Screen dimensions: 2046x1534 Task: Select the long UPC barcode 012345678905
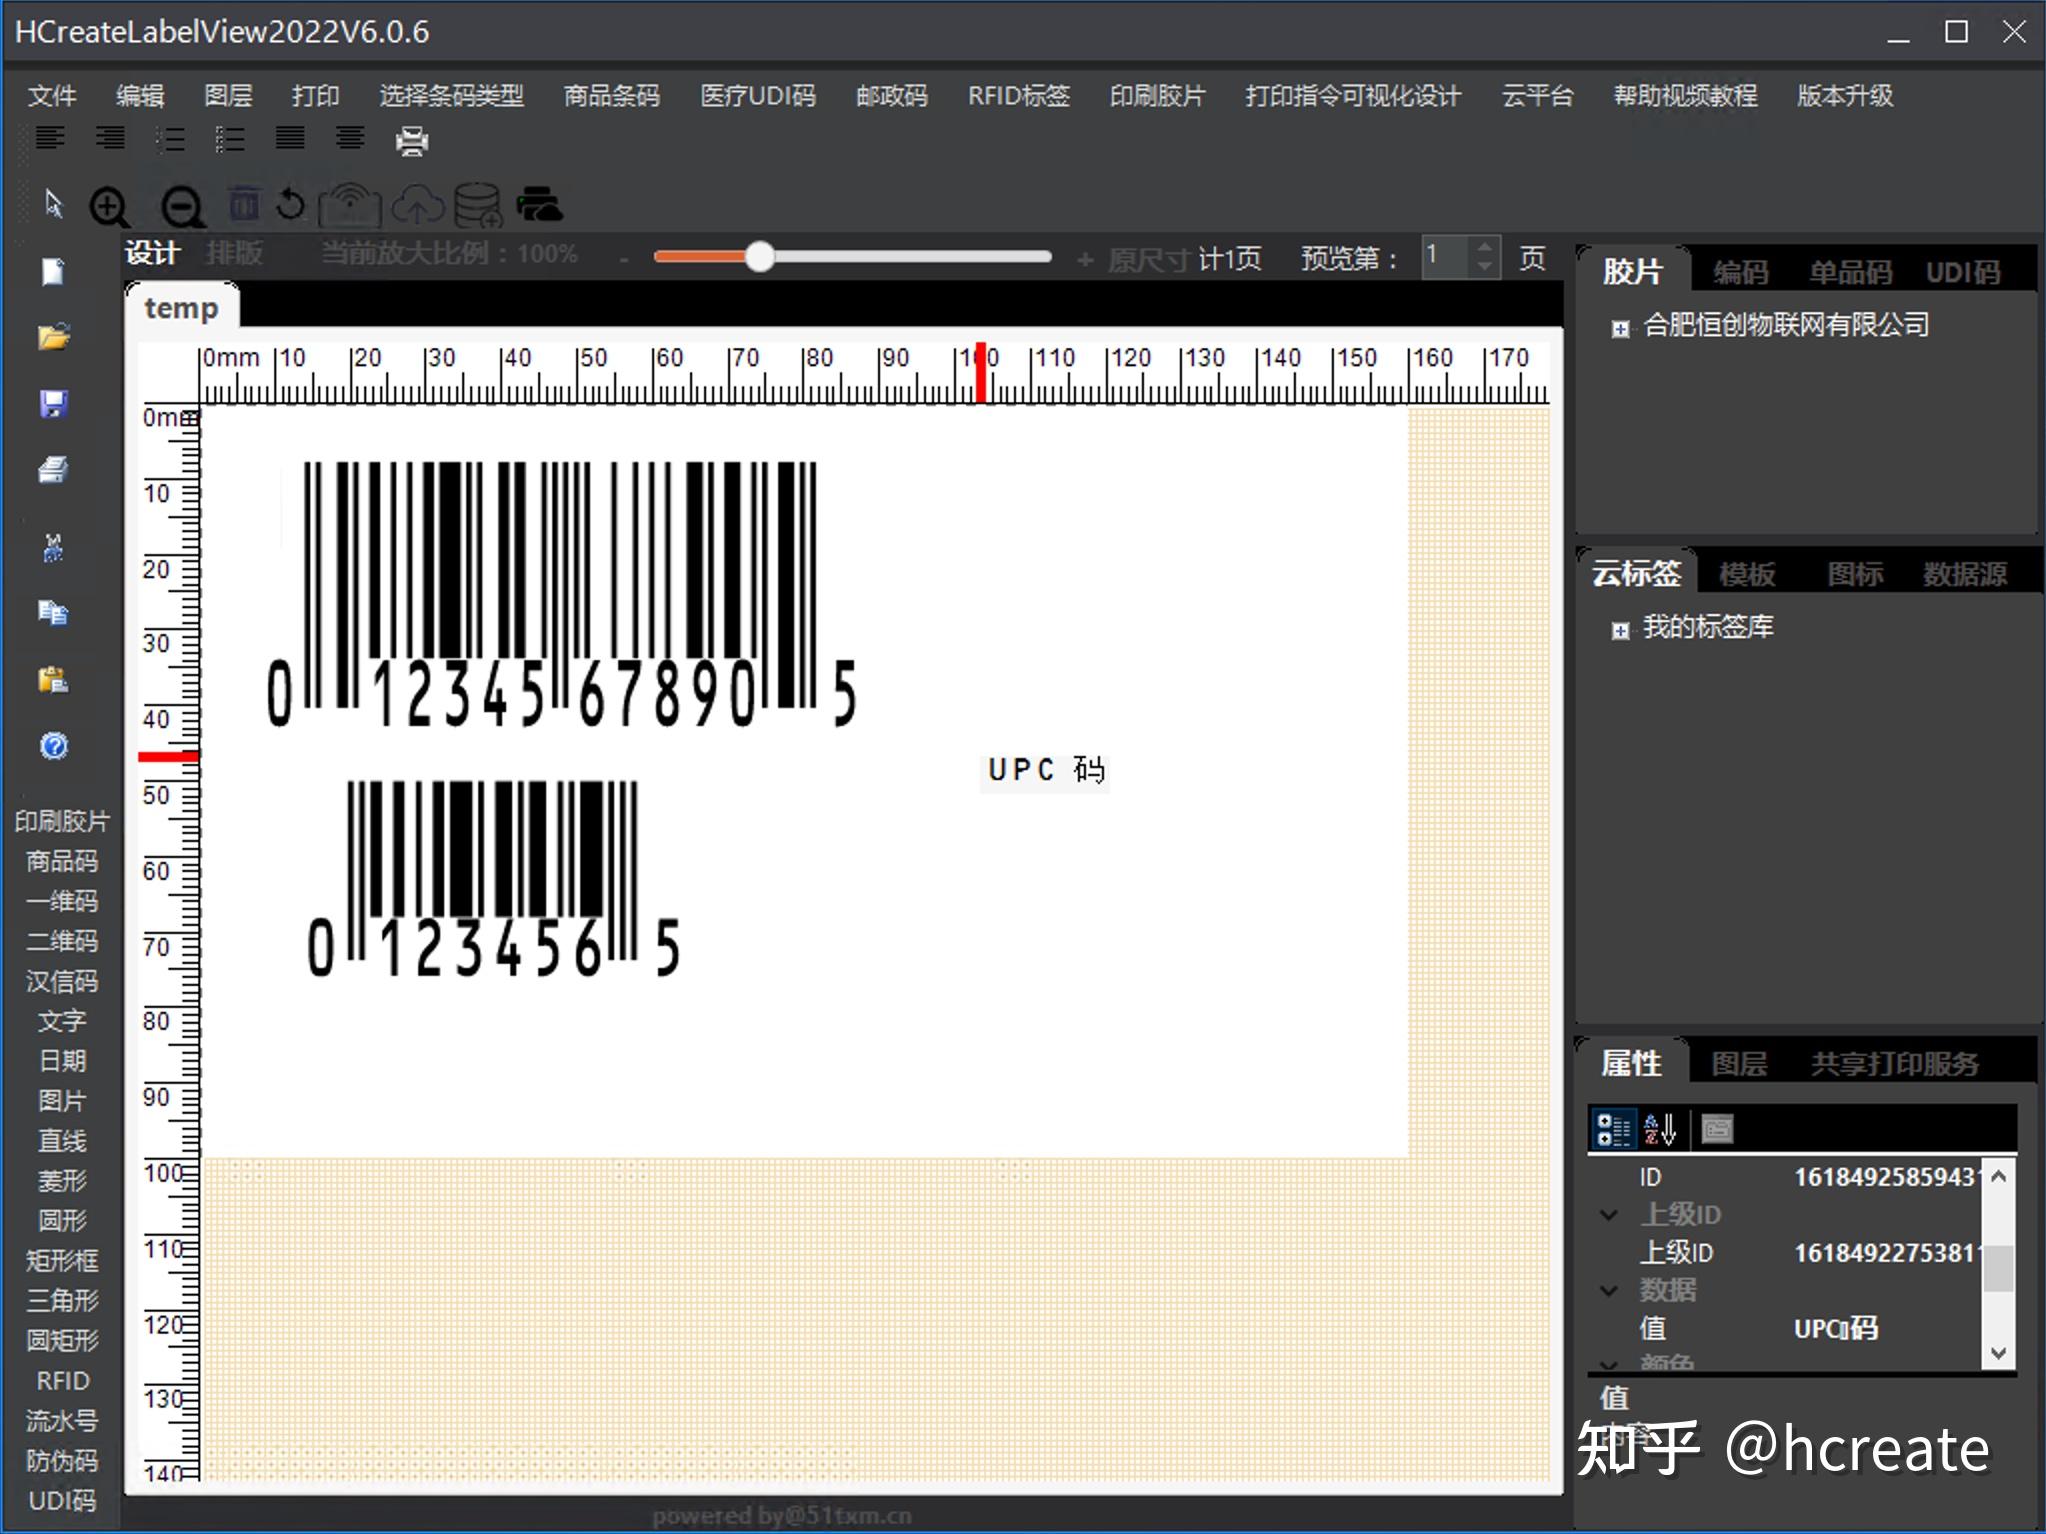[561, 594]
